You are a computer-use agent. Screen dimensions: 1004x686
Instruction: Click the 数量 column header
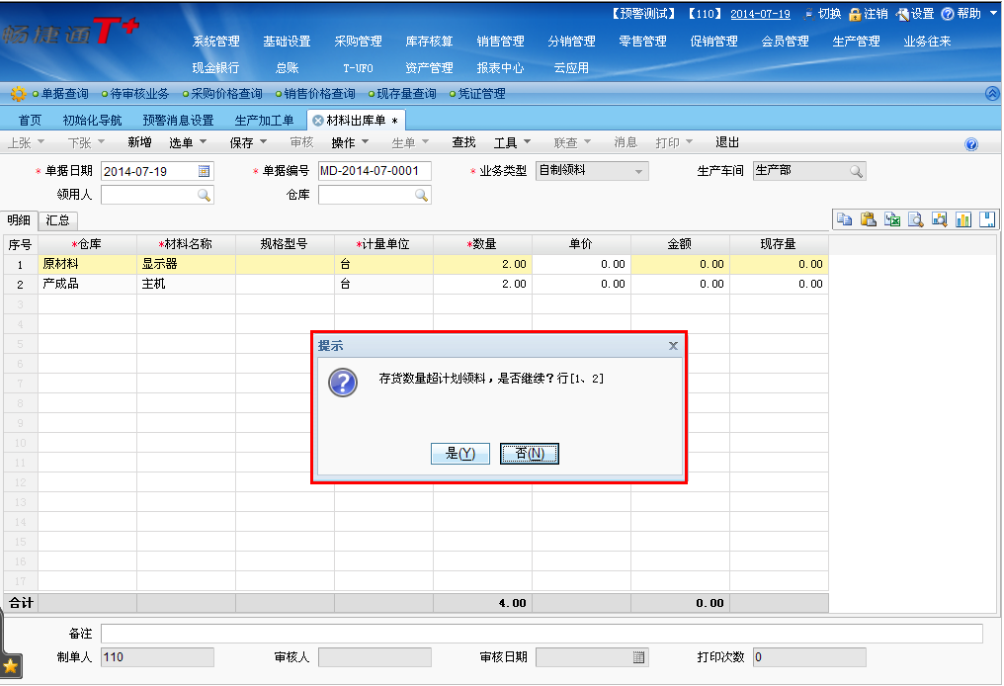click(483, 245)
